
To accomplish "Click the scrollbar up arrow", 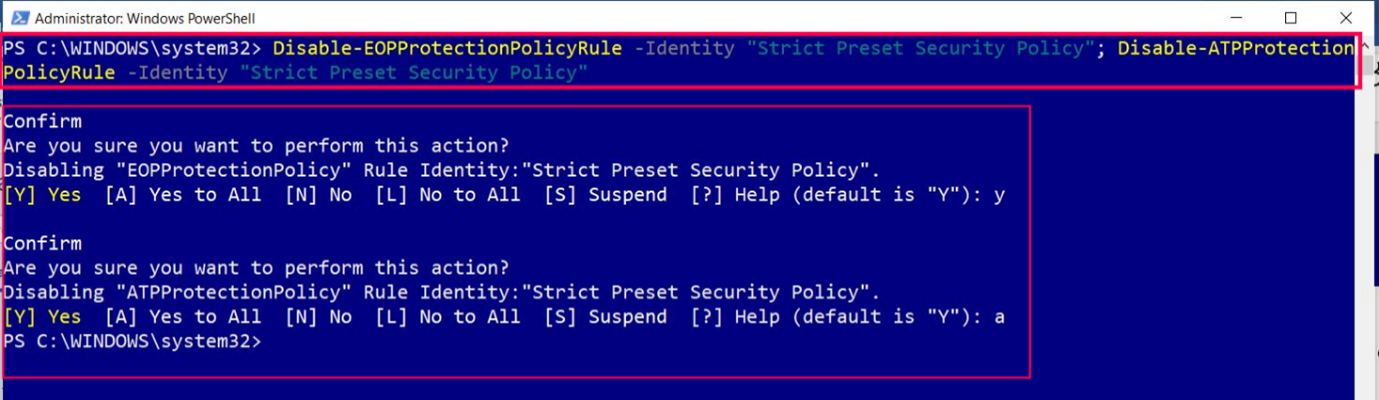I will pyautogui.click(x=1369, y=46).
